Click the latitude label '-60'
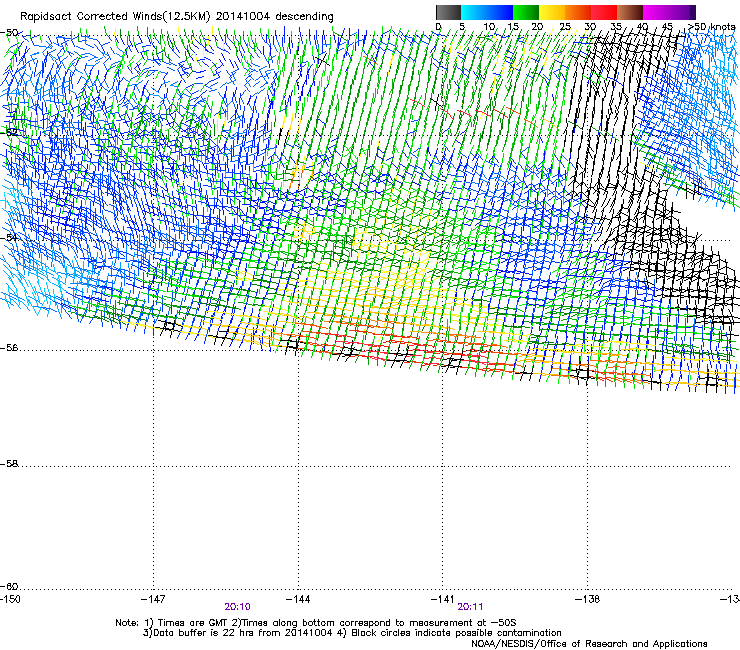 pyautogui.click(x=9, y=587)
